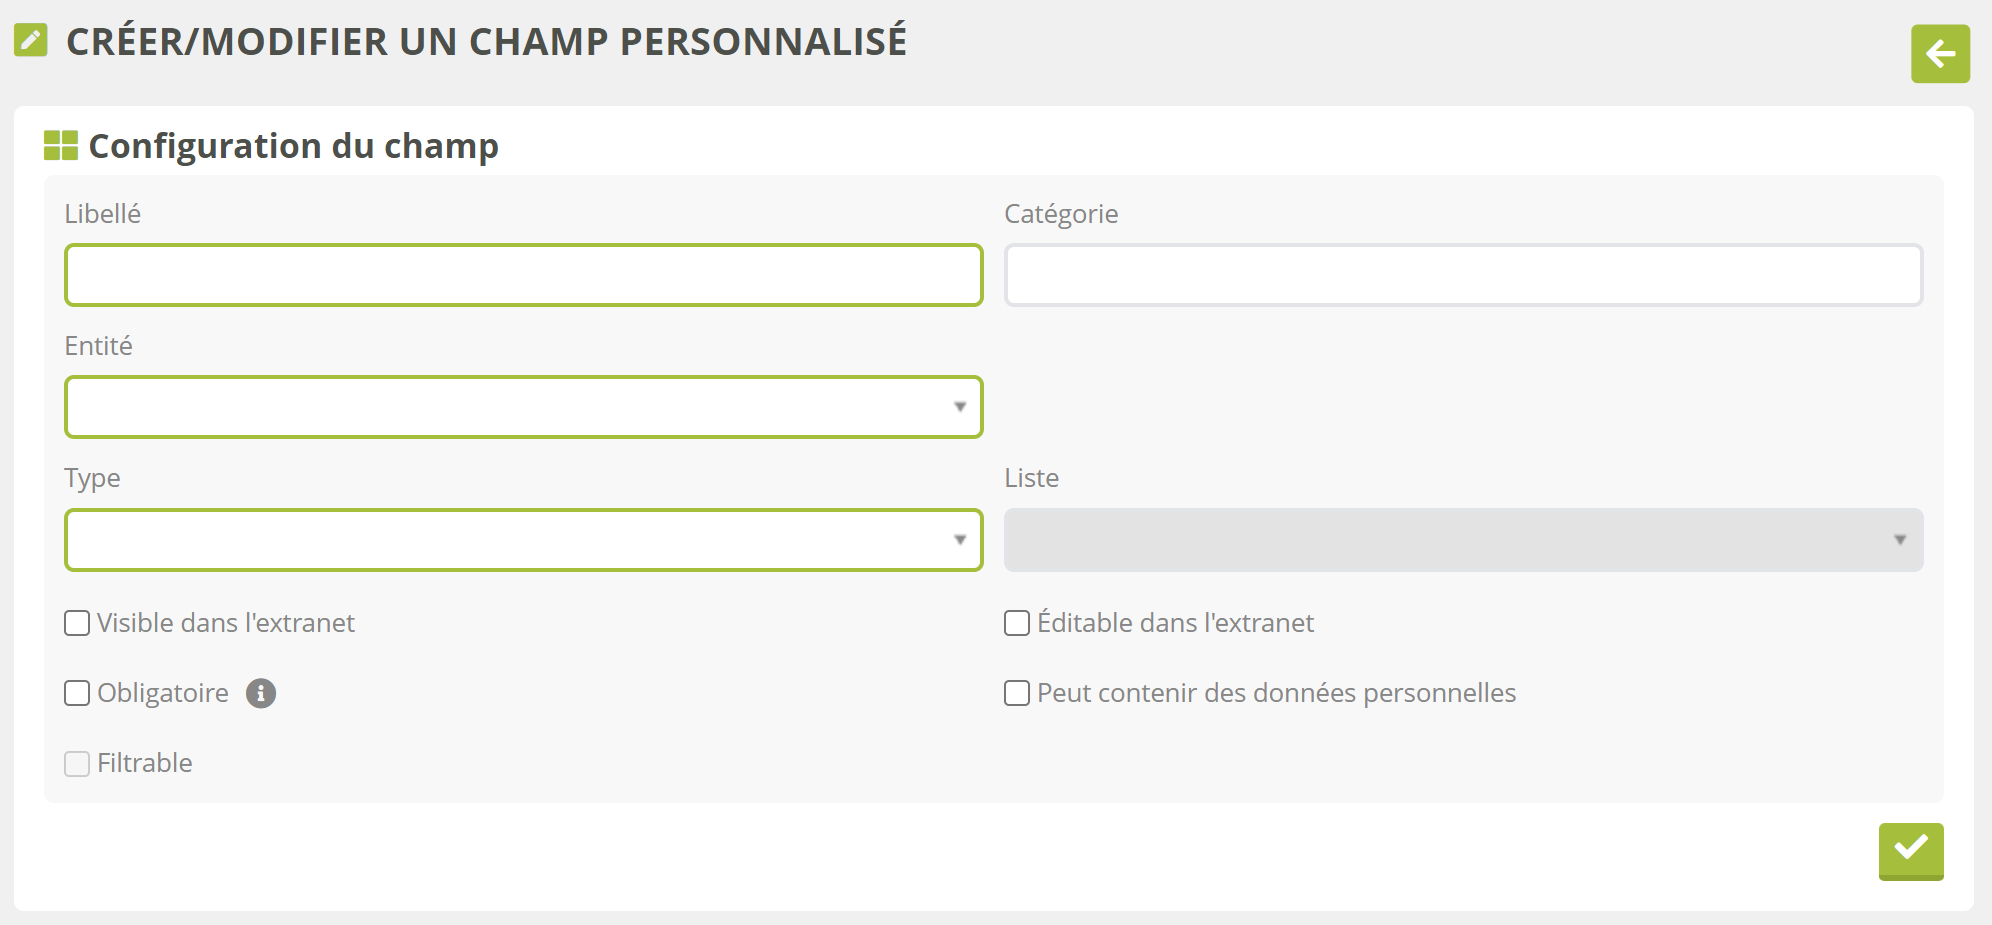The width and height of the screenshot is (1992, 925).
Task: Click the pencil edit icon in header
Action: (31, 40)
